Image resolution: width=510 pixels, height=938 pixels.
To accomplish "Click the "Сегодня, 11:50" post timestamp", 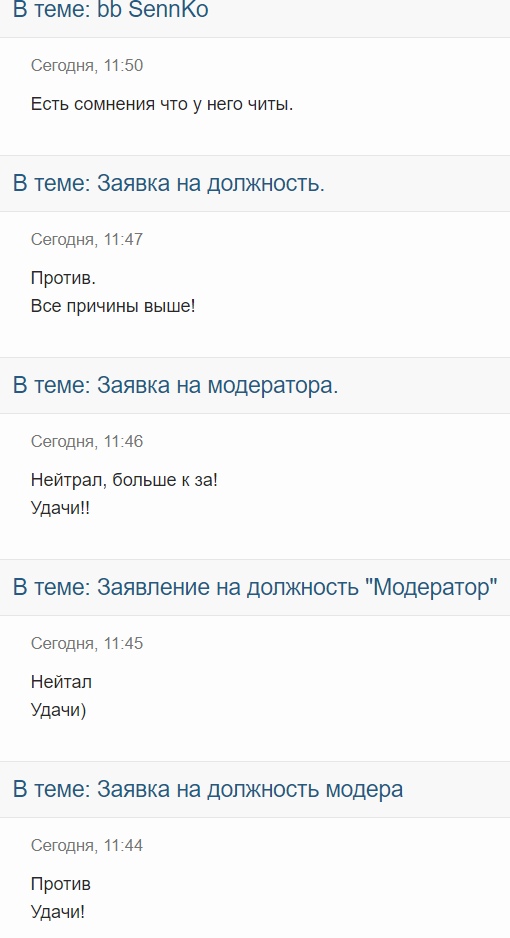I will tap(87, 65).
